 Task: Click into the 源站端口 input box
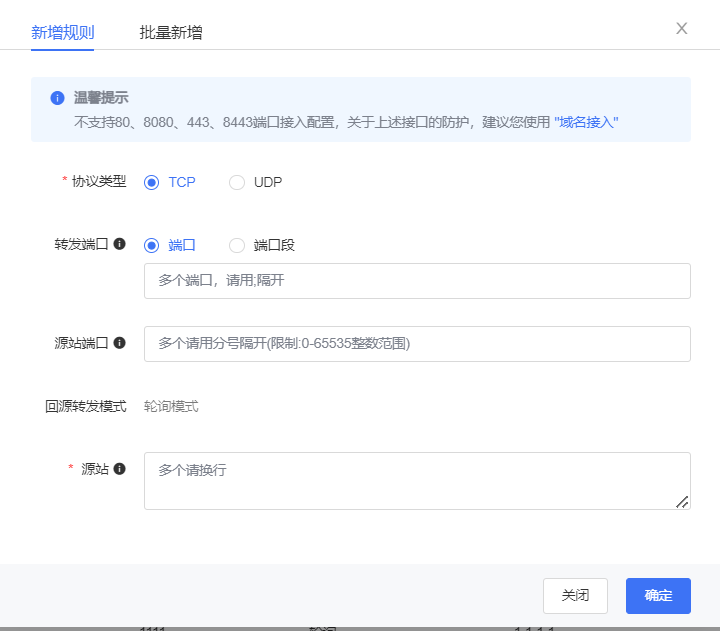click(417, 344)
